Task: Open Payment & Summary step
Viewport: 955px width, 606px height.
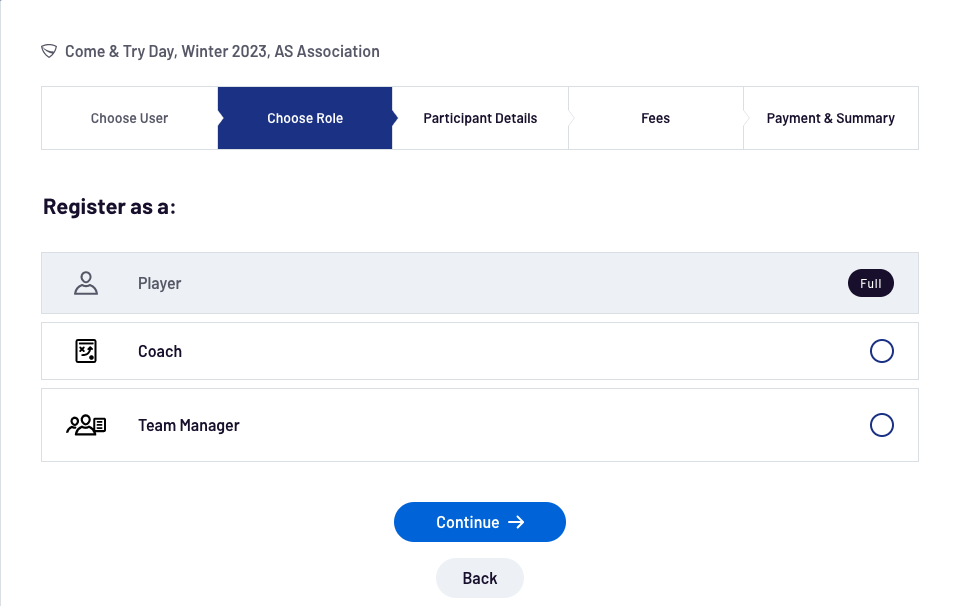Action: tap(830, 118)
